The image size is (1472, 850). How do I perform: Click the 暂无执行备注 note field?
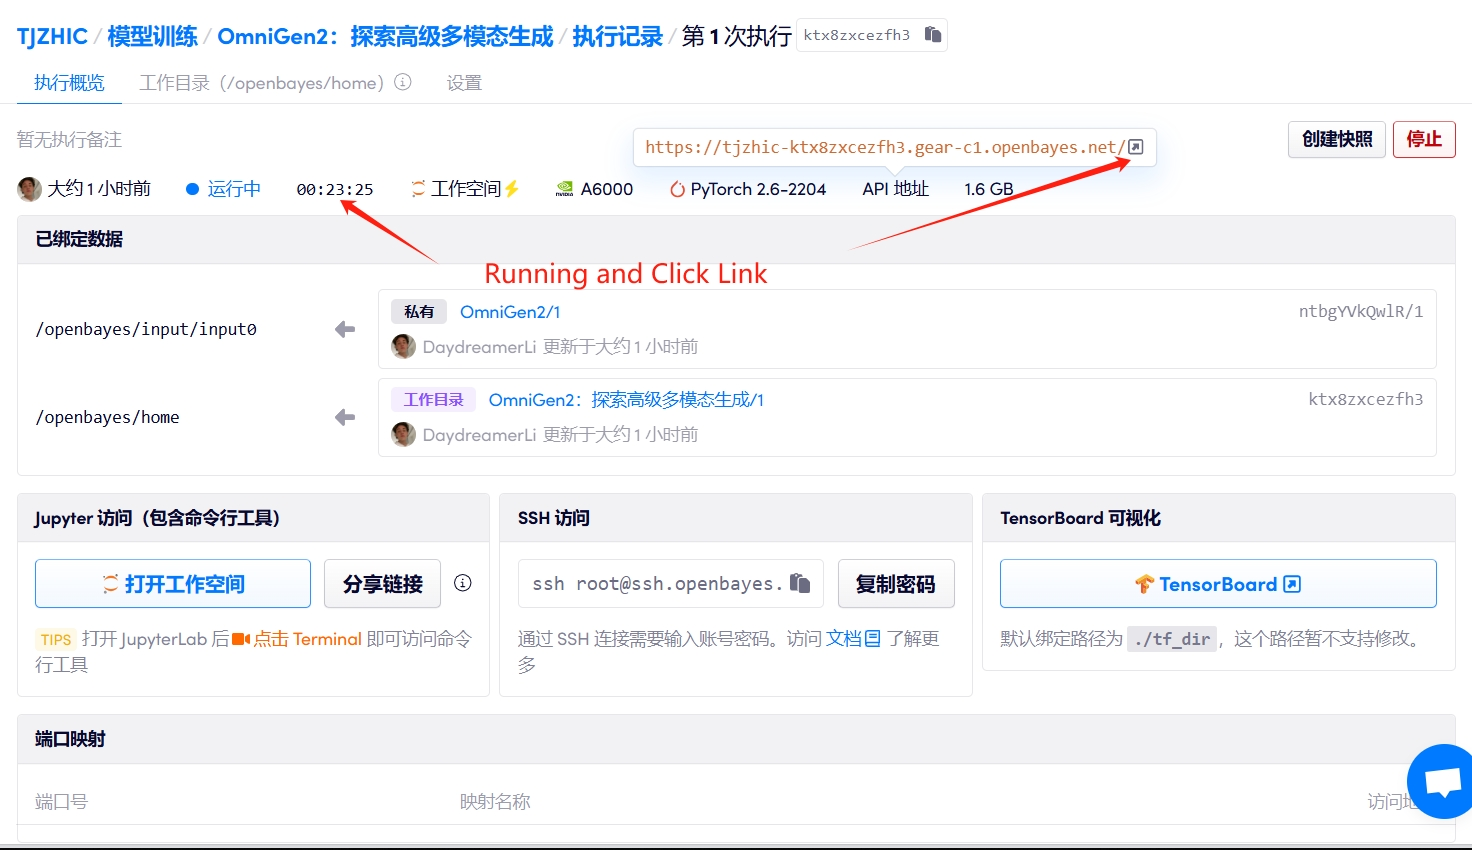pyautogui.click(x=70, y=140)
